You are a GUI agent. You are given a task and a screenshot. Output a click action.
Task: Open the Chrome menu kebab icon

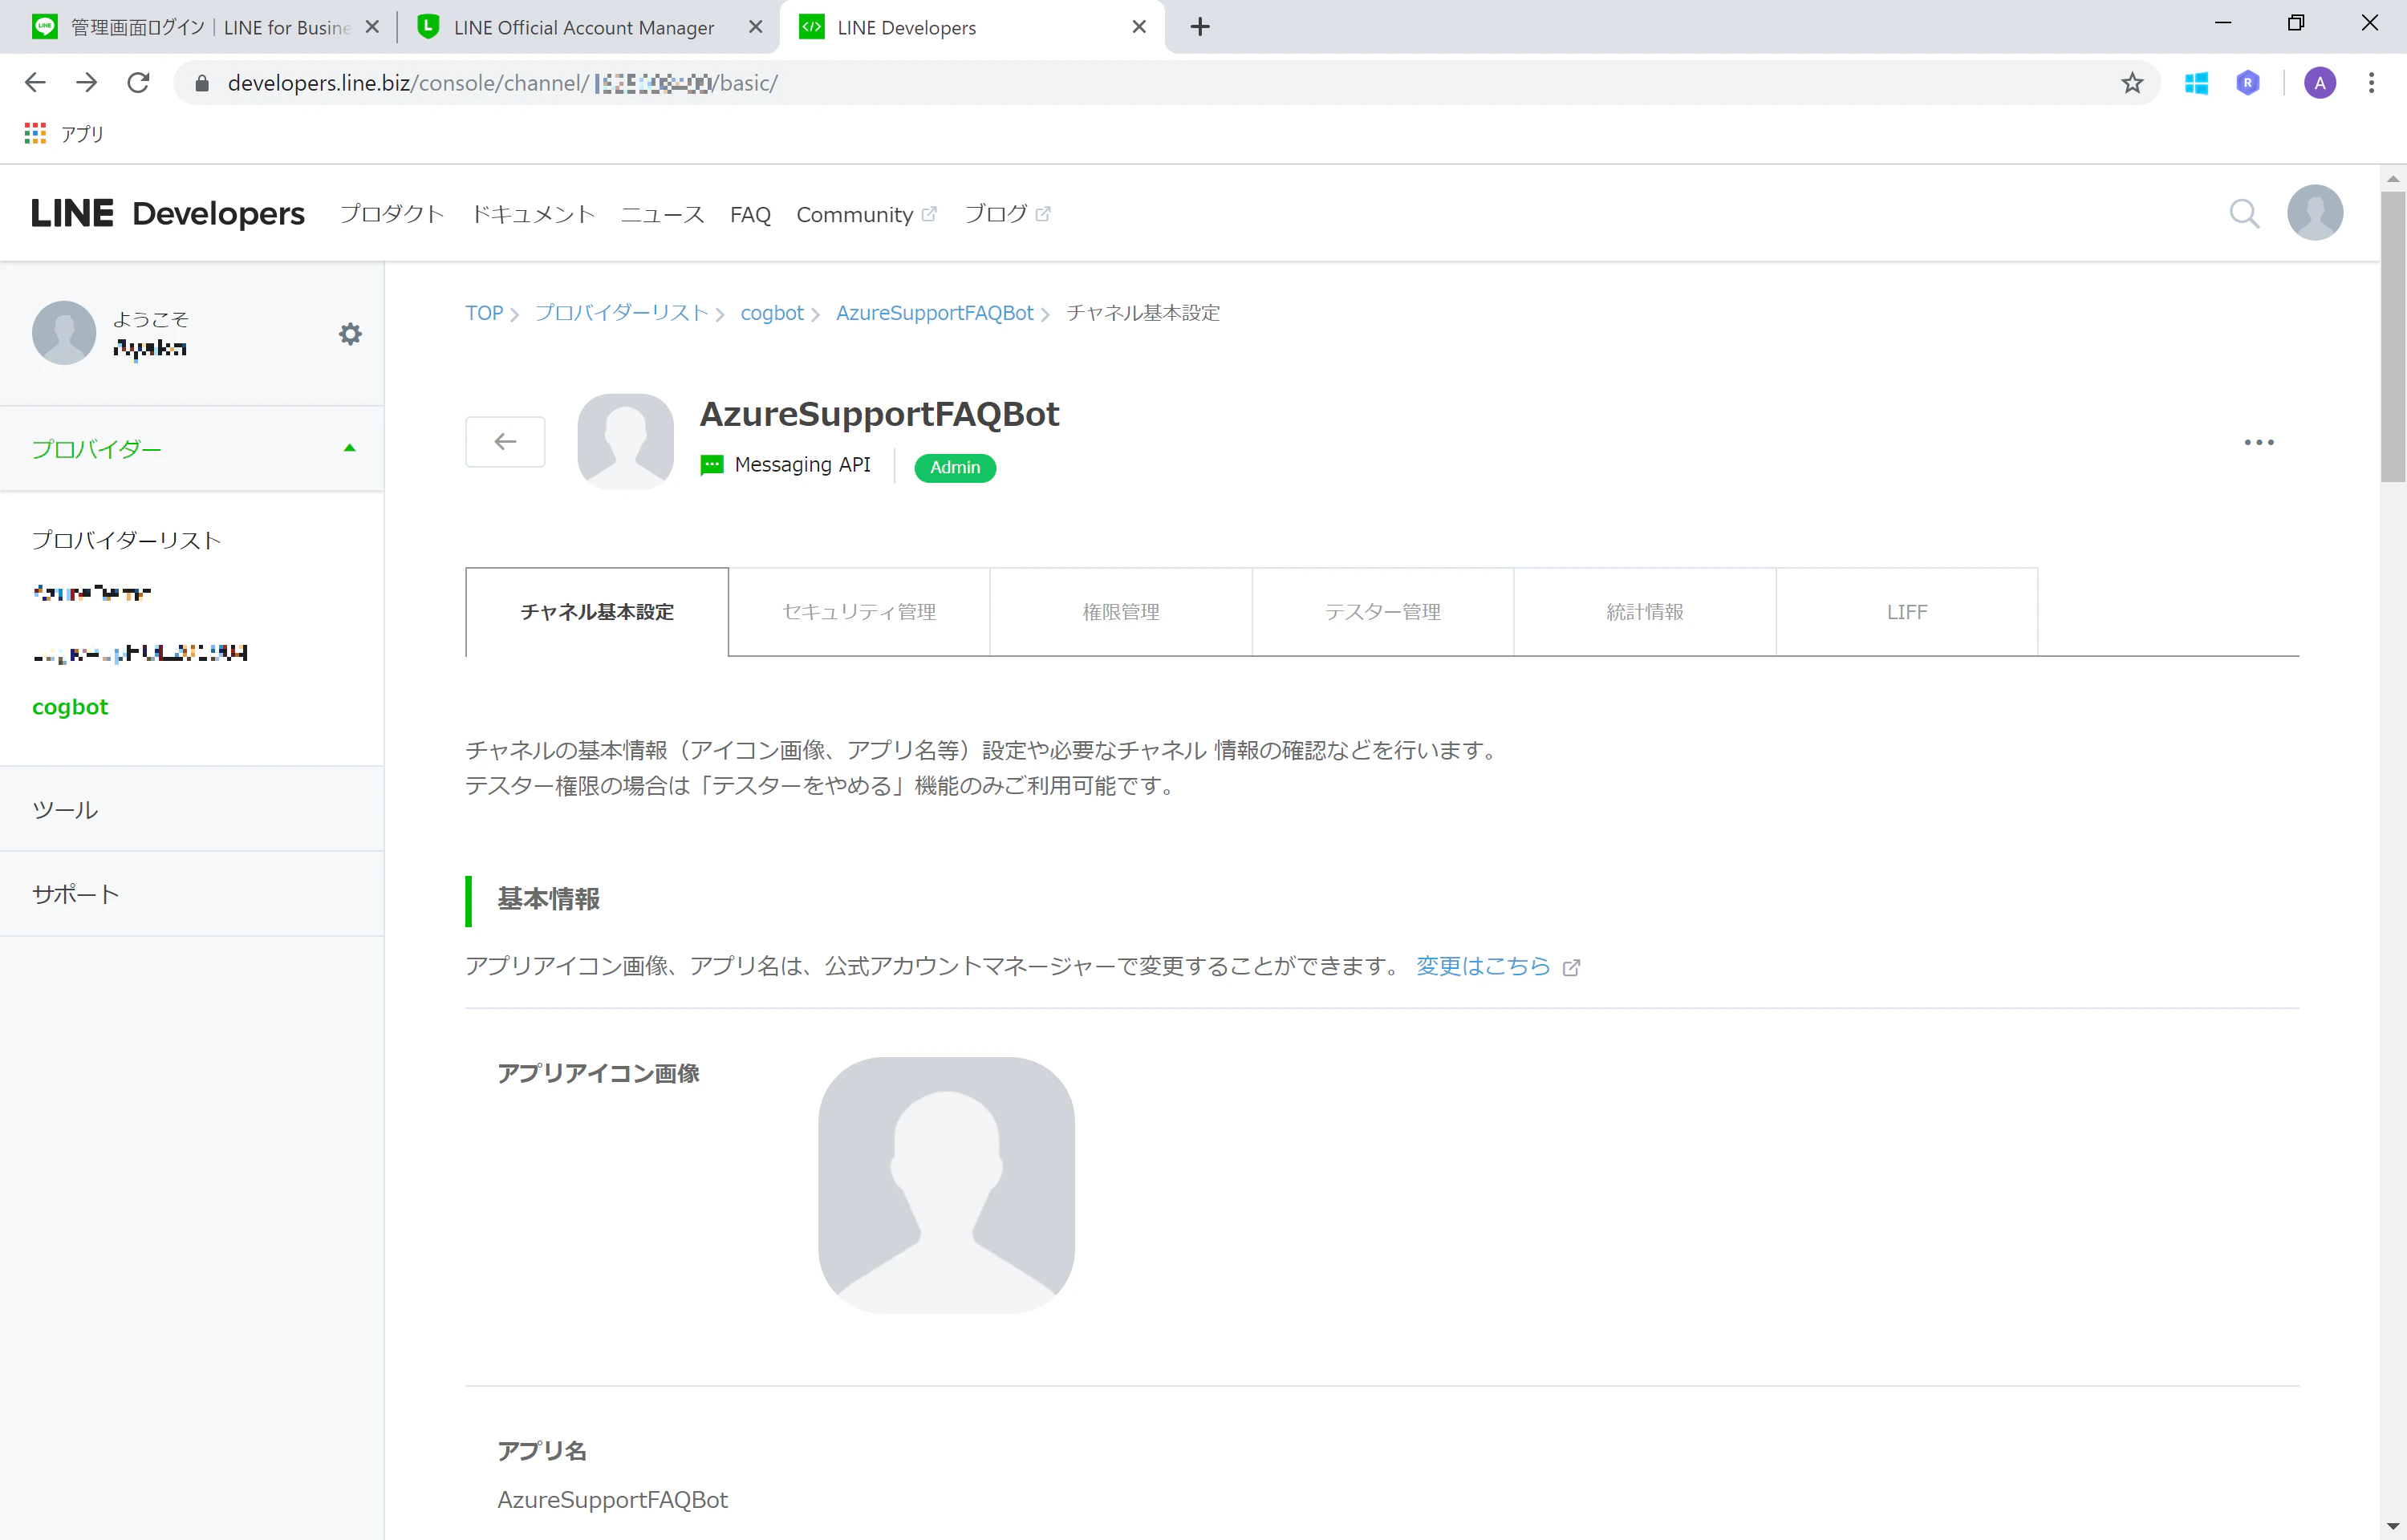point(2371,83)
